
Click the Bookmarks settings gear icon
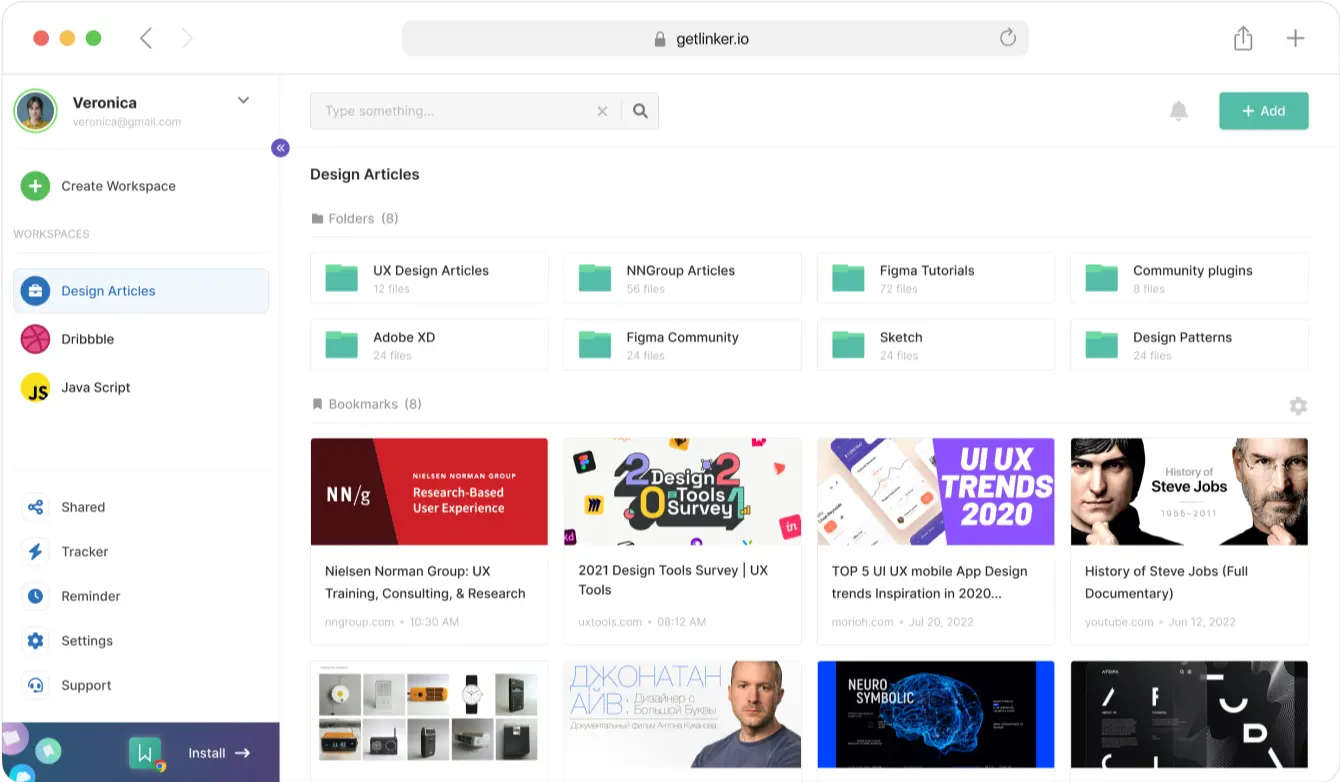1298,406
